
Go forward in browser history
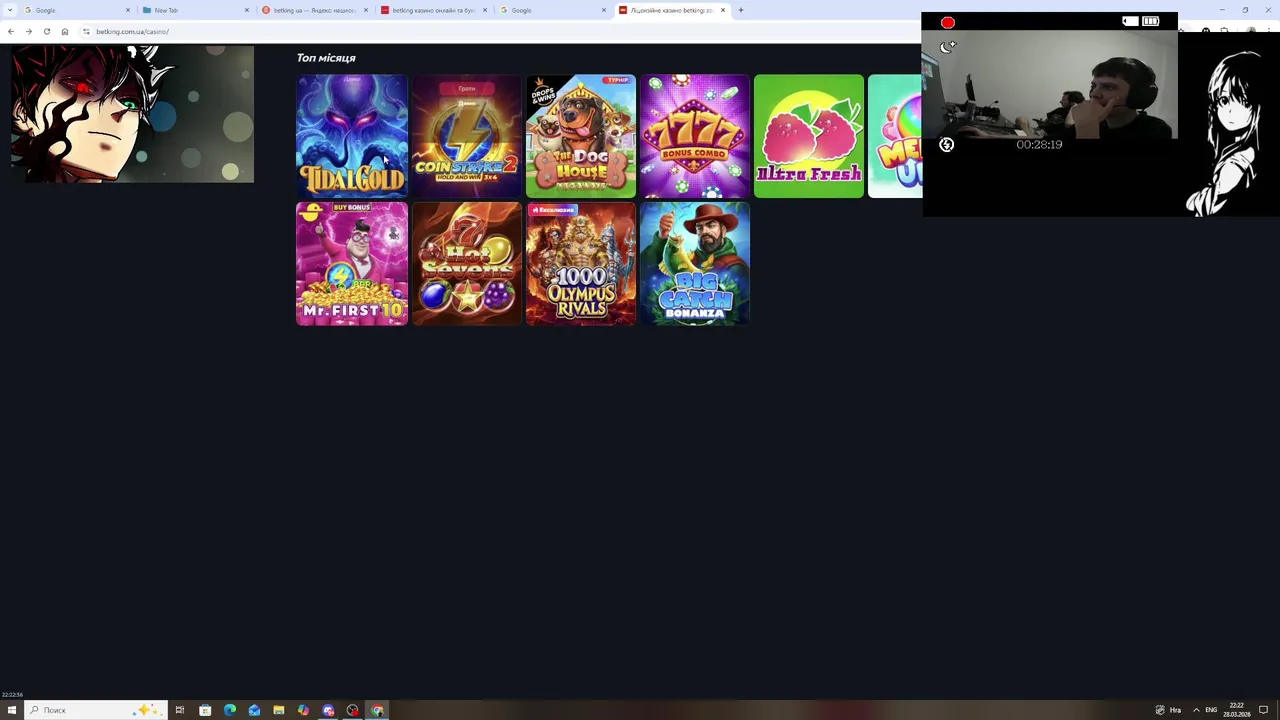click(x=28, y=31)
